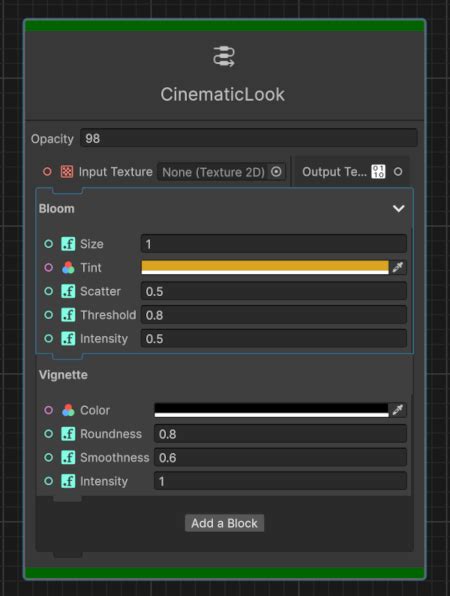Click the eyedropper icon for Vignette Color
This screenshot has height=596, width=450.
tap(398, 410)
